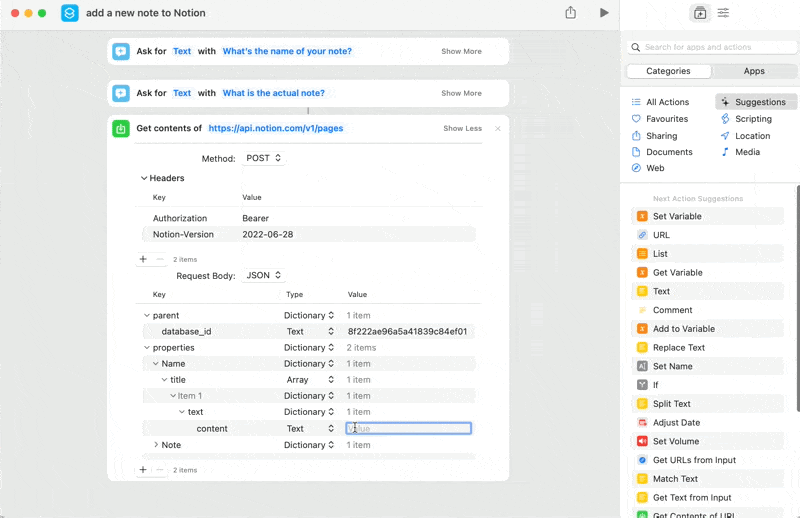Add the Set Volume action

[x=708, y=441]
